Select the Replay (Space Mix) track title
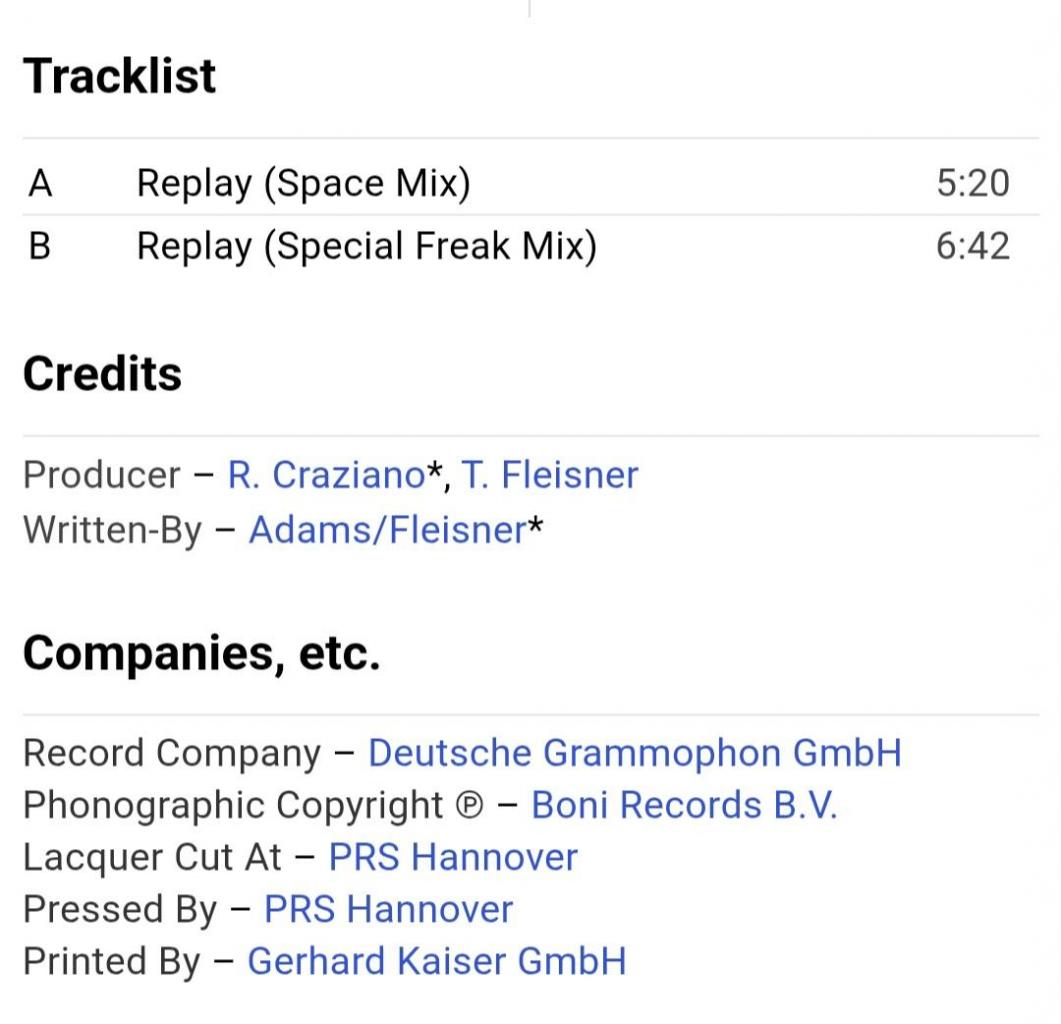1061x1024 pixels. [x=303, y=183]
